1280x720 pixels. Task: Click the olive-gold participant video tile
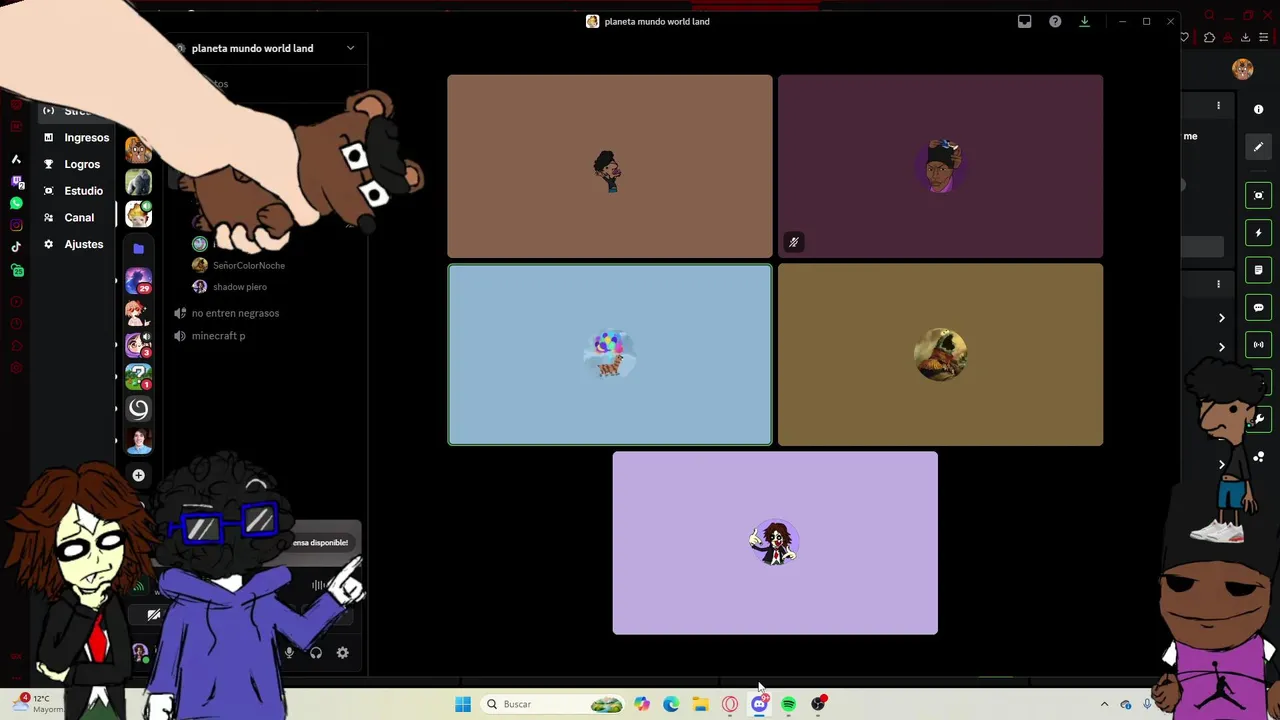point(940,355)
